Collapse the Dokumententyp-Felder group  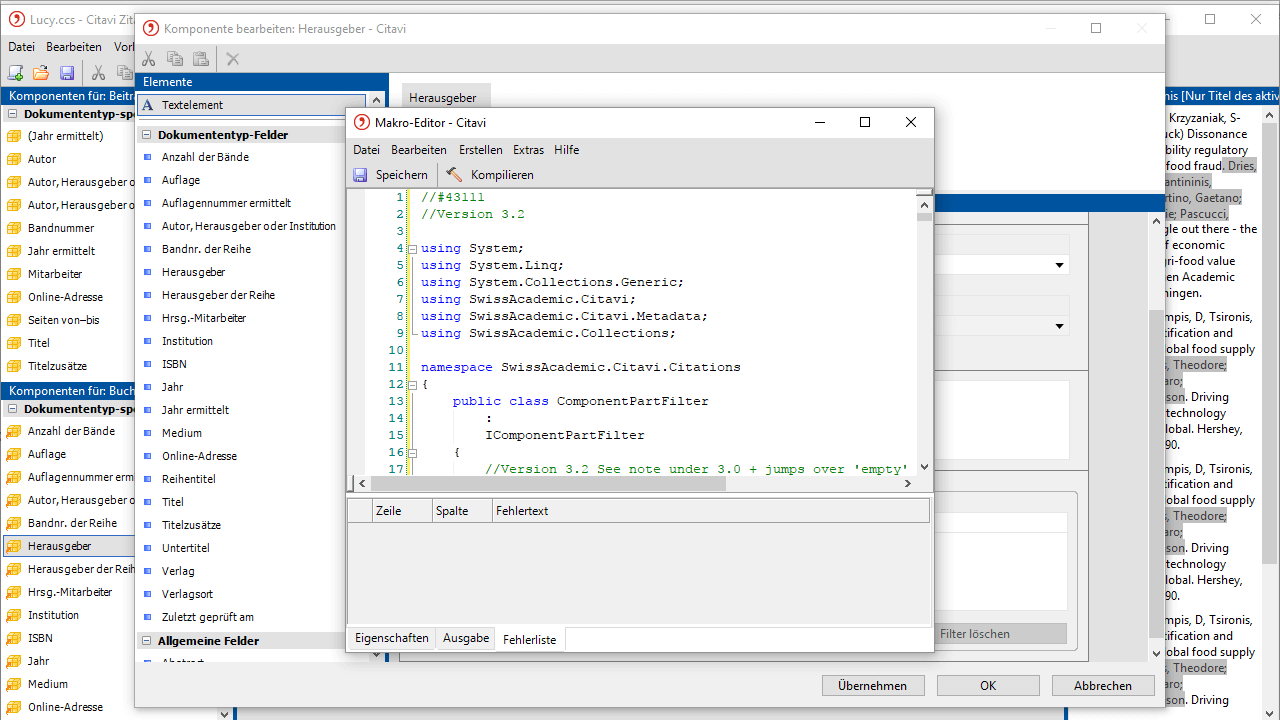click(146, 135)
